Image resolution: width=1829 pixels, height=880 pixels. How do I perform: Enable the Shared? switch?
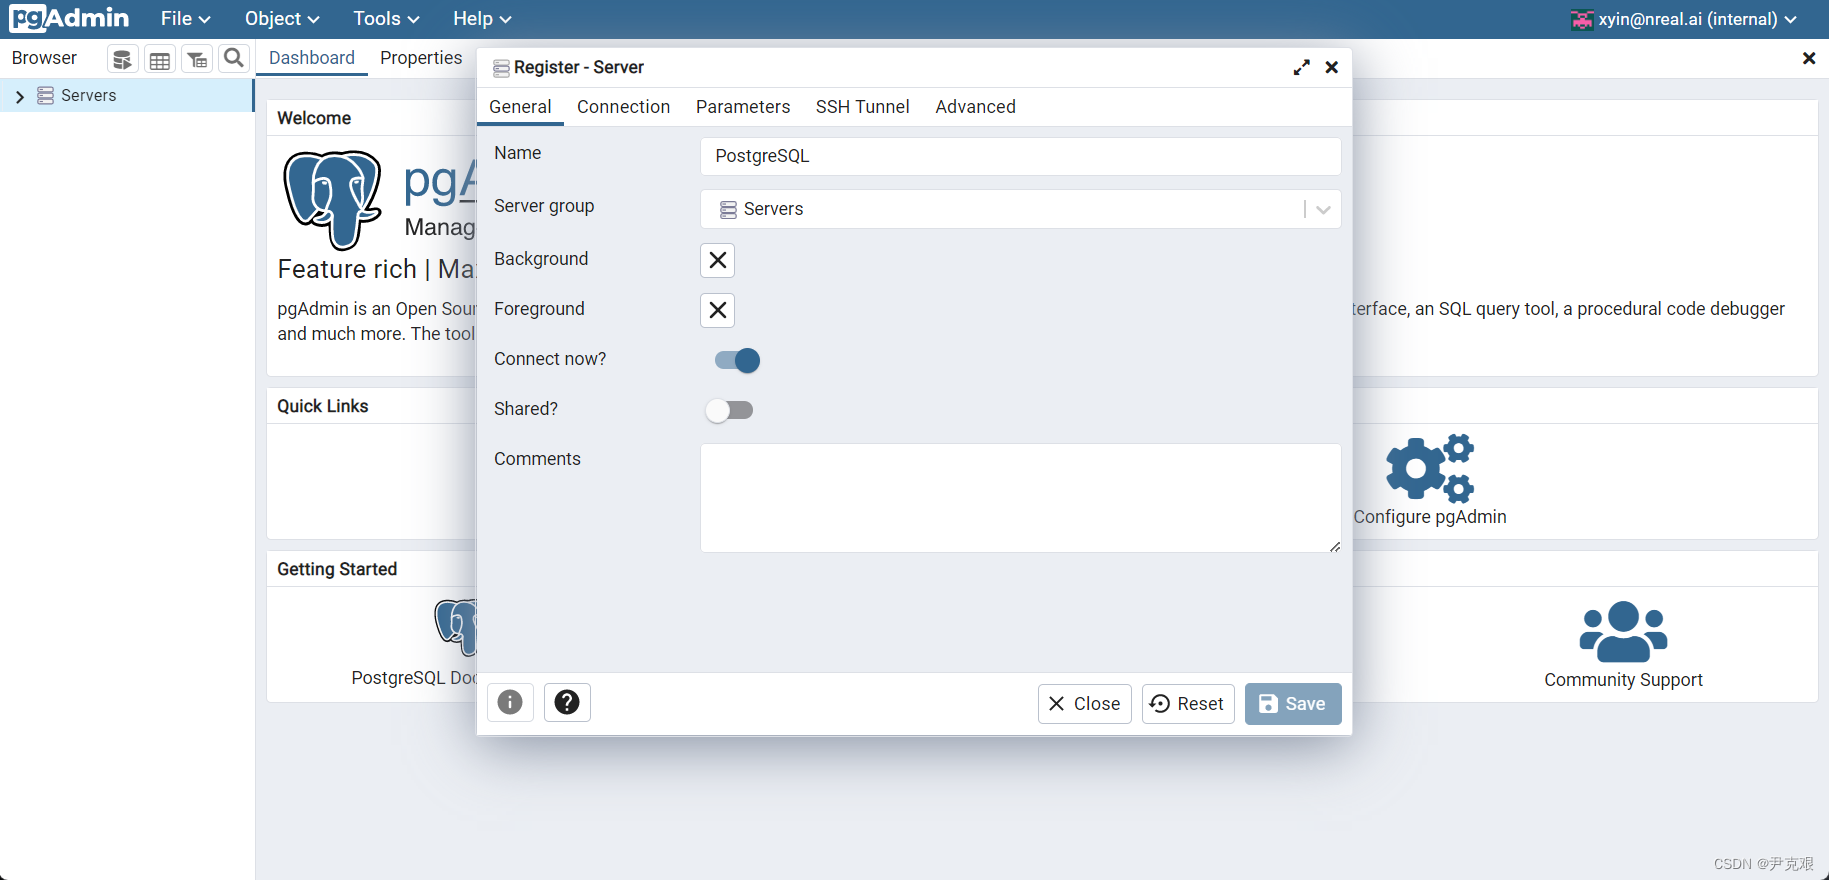tap(729, 410)
